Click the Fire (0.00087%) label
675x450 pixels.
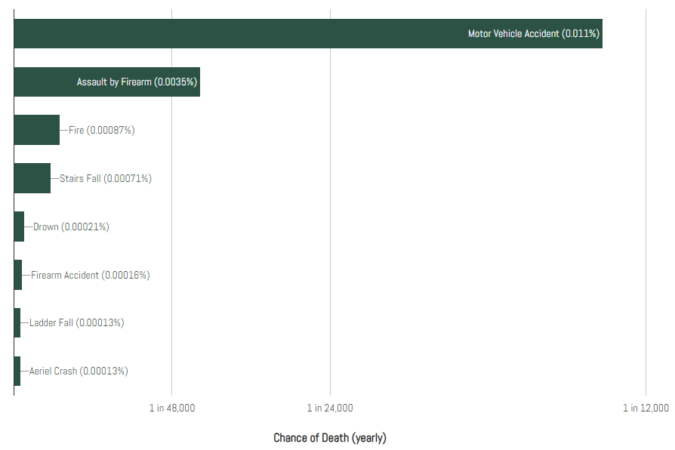pyautogui.click(x=102, y=130)
